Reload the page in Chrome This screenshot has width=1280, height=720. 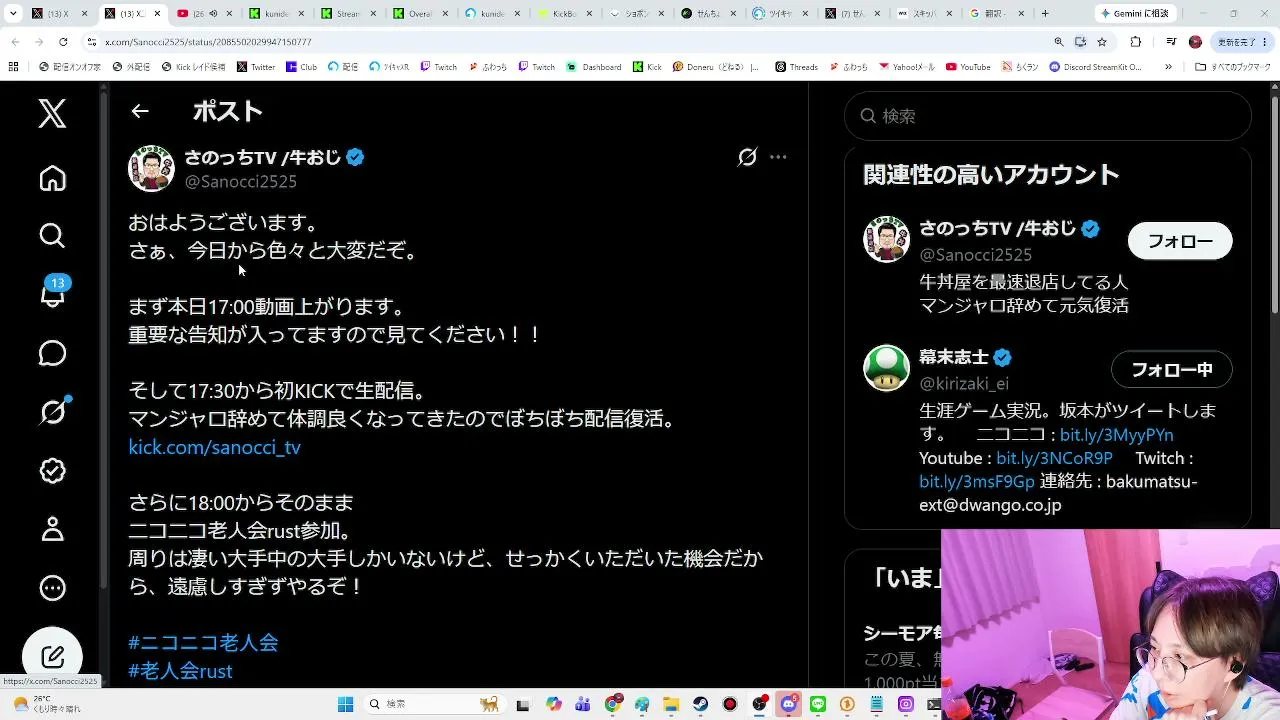click(x=63, y=42)
